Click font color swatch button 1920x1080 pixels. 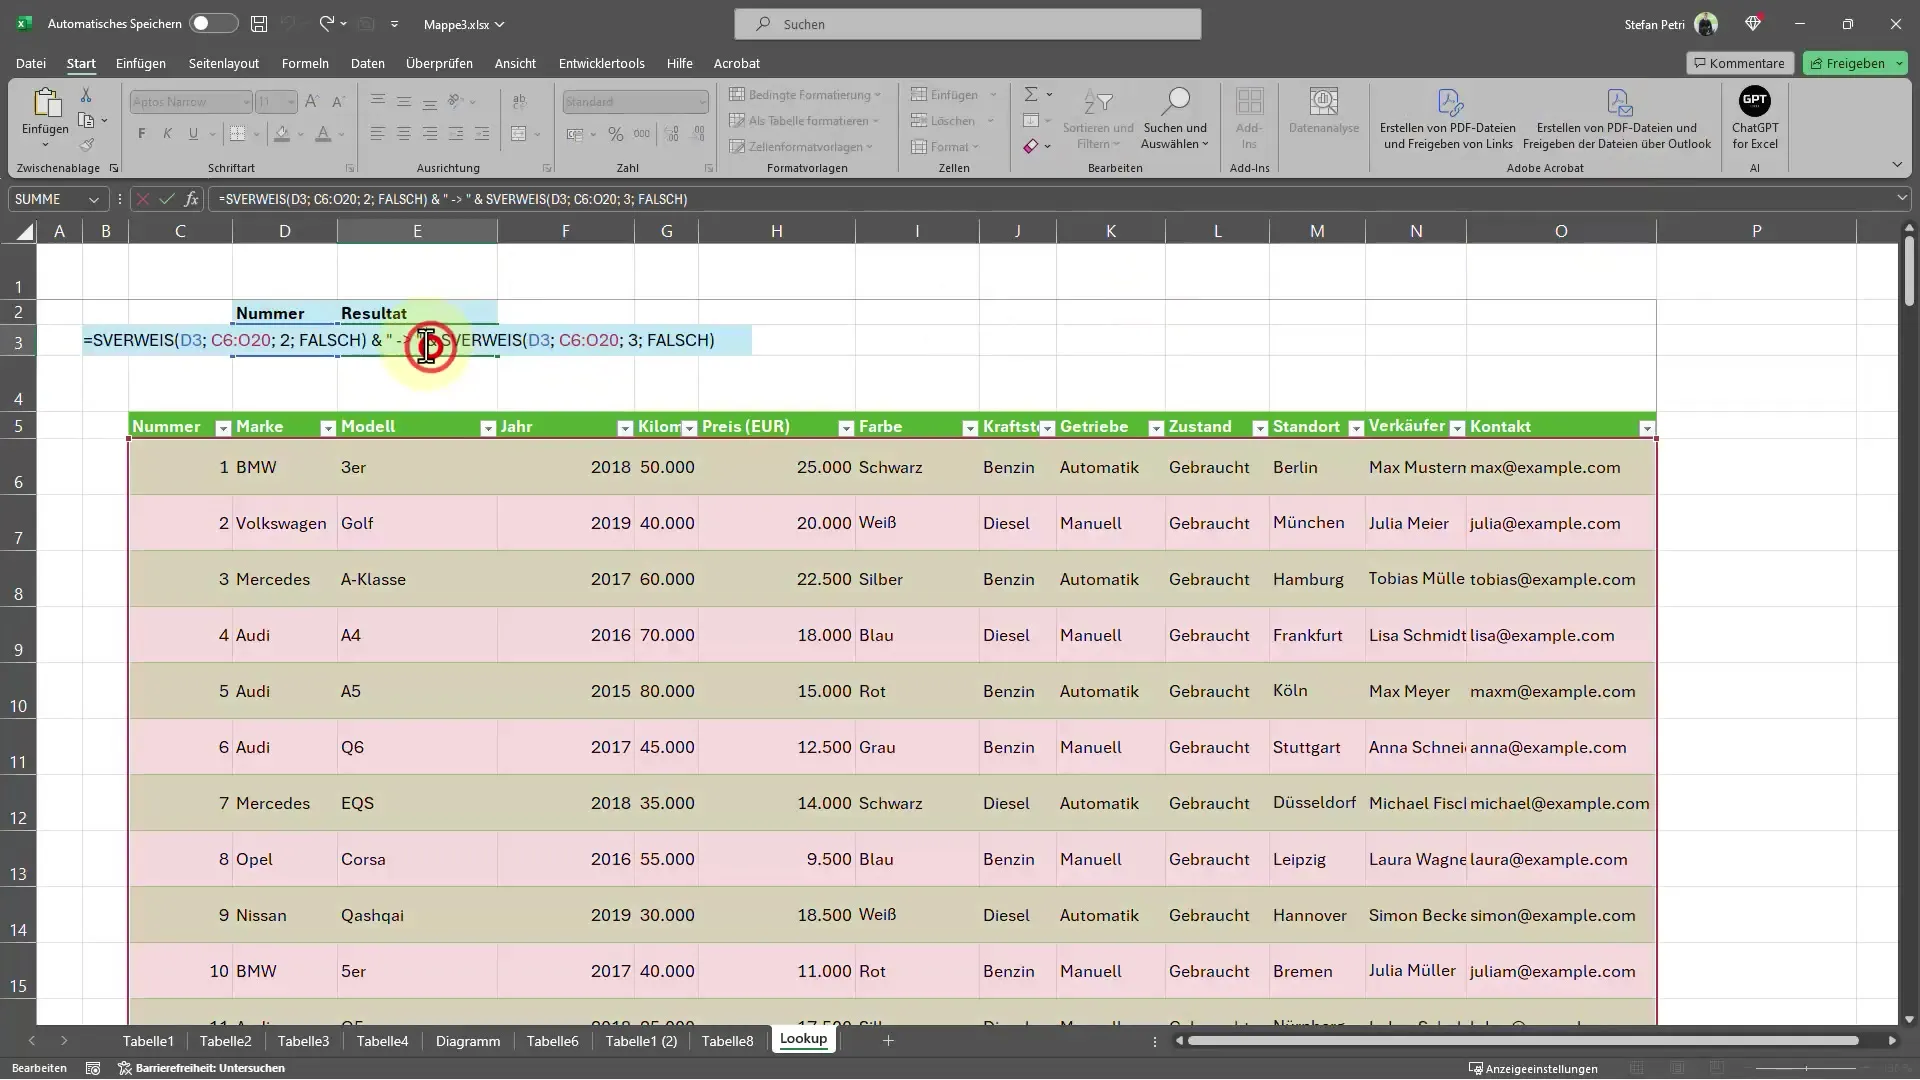322,134
